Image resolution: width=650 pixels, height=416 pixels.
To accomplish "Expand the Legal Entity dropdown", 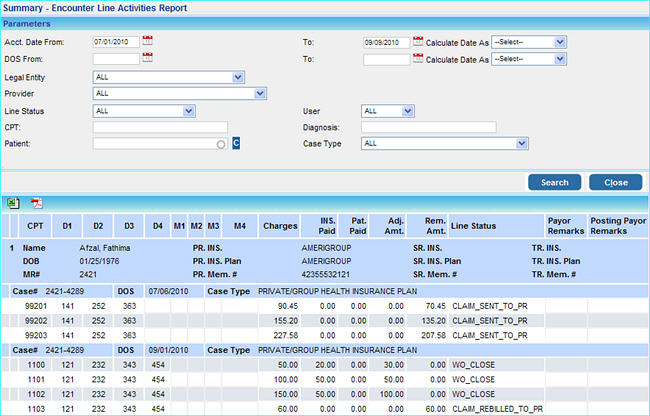I will 237,76.
